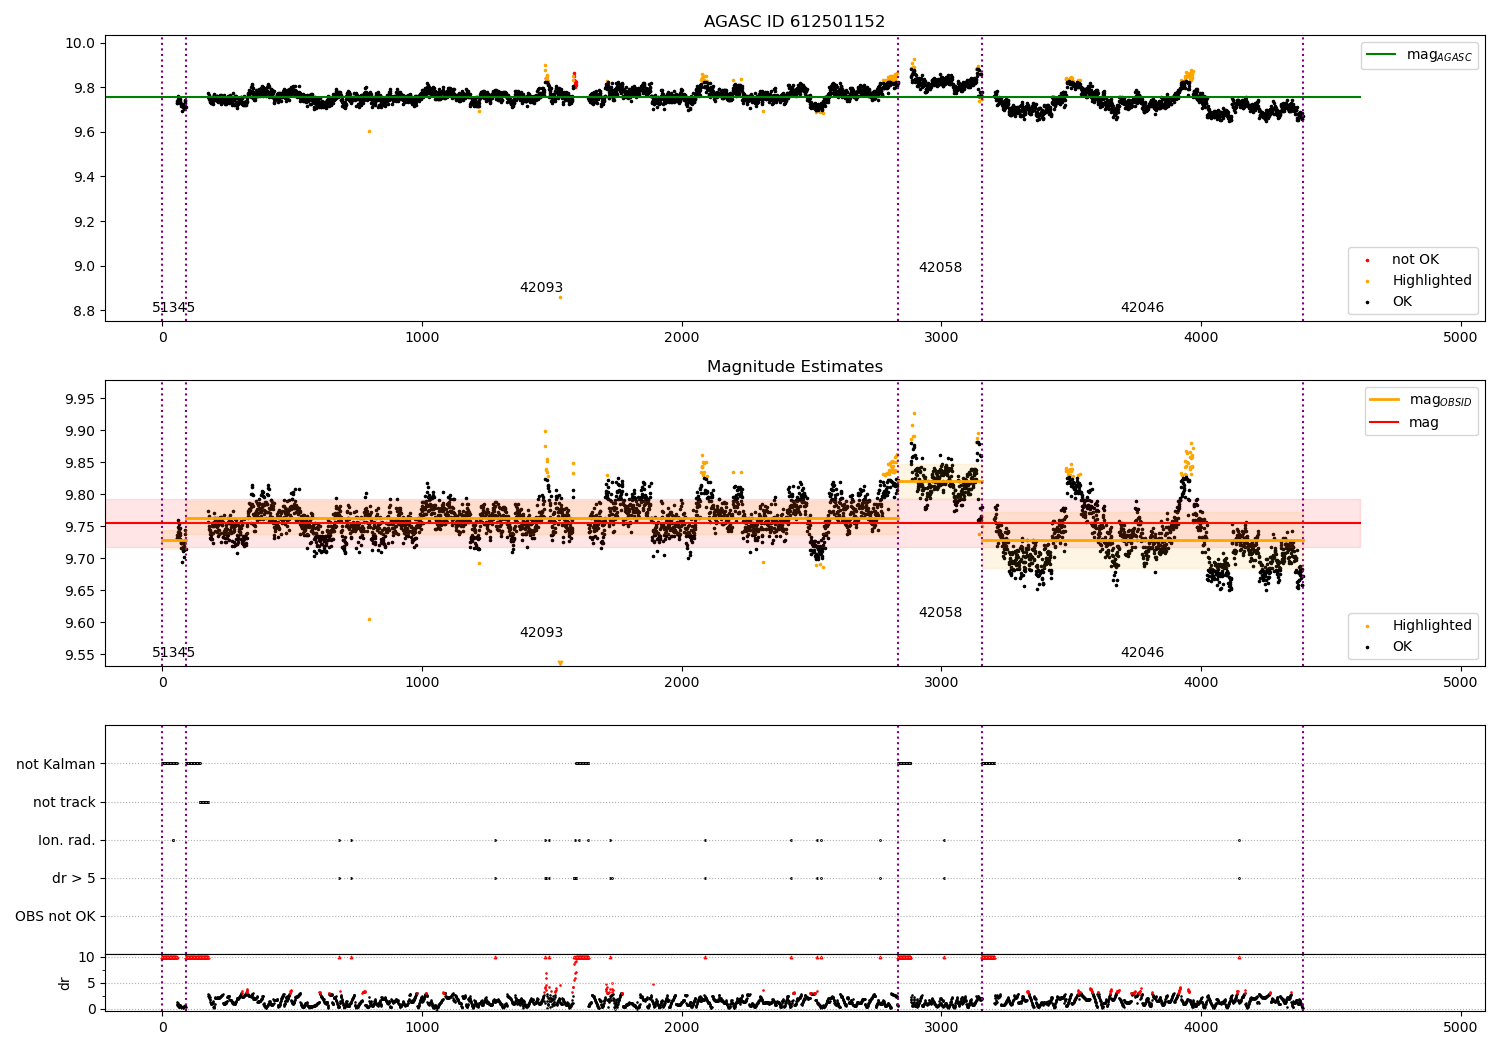
Task: Click the "not Kalman" row label
Action: click(x=56, y=765)
